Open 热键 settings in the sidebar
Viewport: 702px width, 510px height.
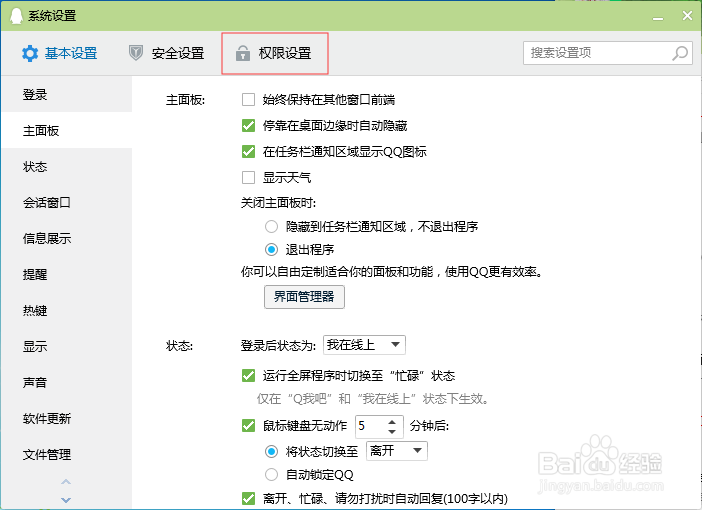pyautogui.click(x=66, y=310)
